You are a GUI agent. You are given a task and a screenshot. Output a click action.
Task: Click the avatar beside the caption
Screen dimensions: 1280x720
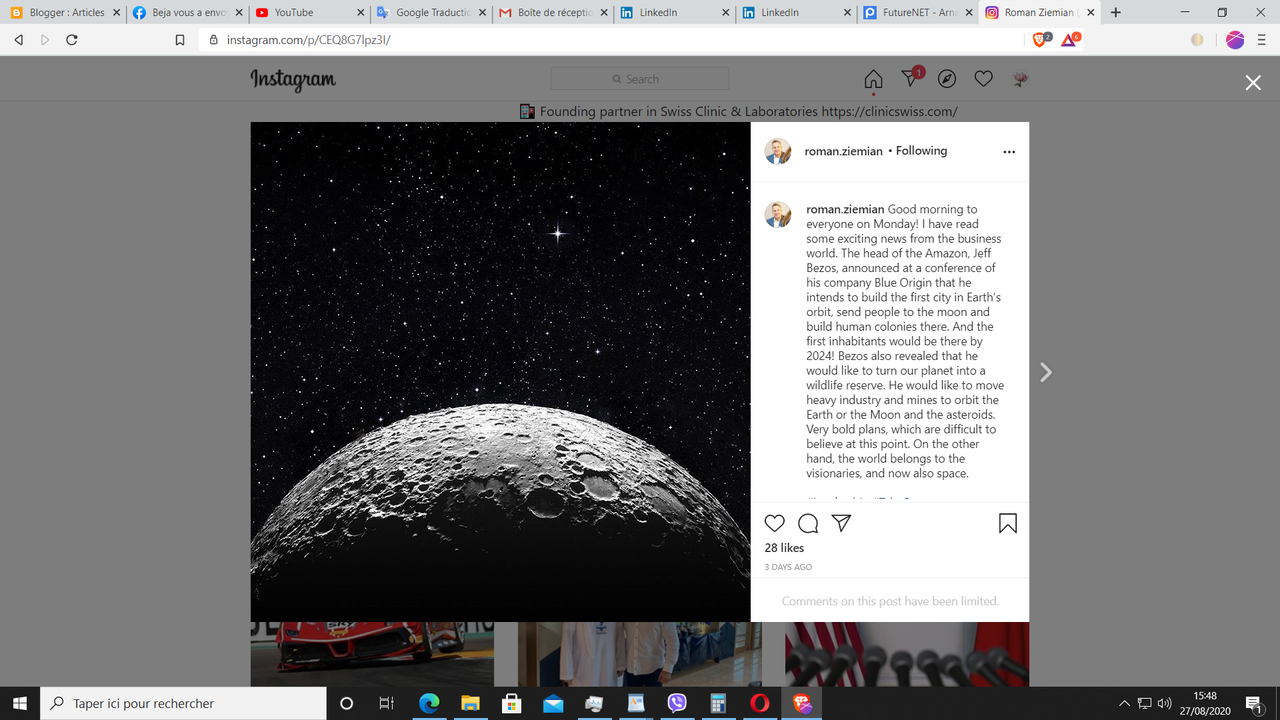pyautogui.click(x=778, y=214)
